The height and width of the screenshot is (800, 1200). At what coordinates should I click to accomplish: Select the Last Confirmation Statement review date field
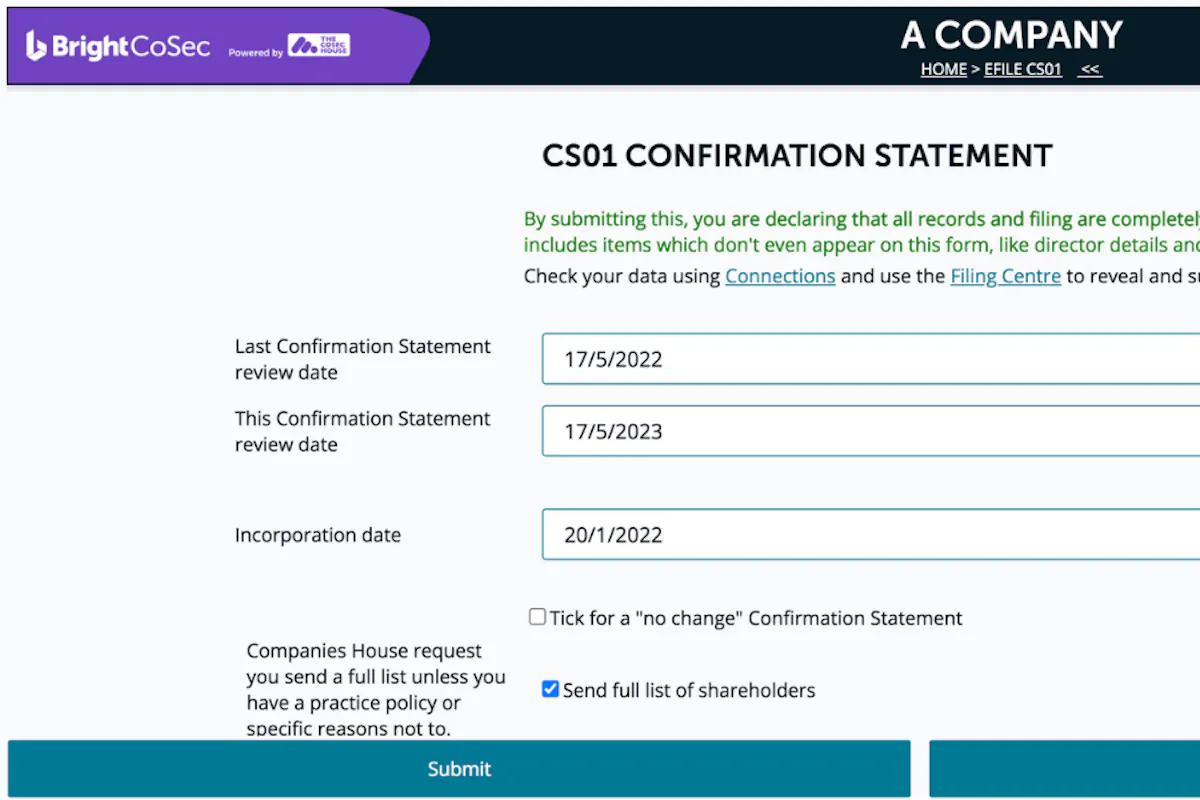pos(871,359)
